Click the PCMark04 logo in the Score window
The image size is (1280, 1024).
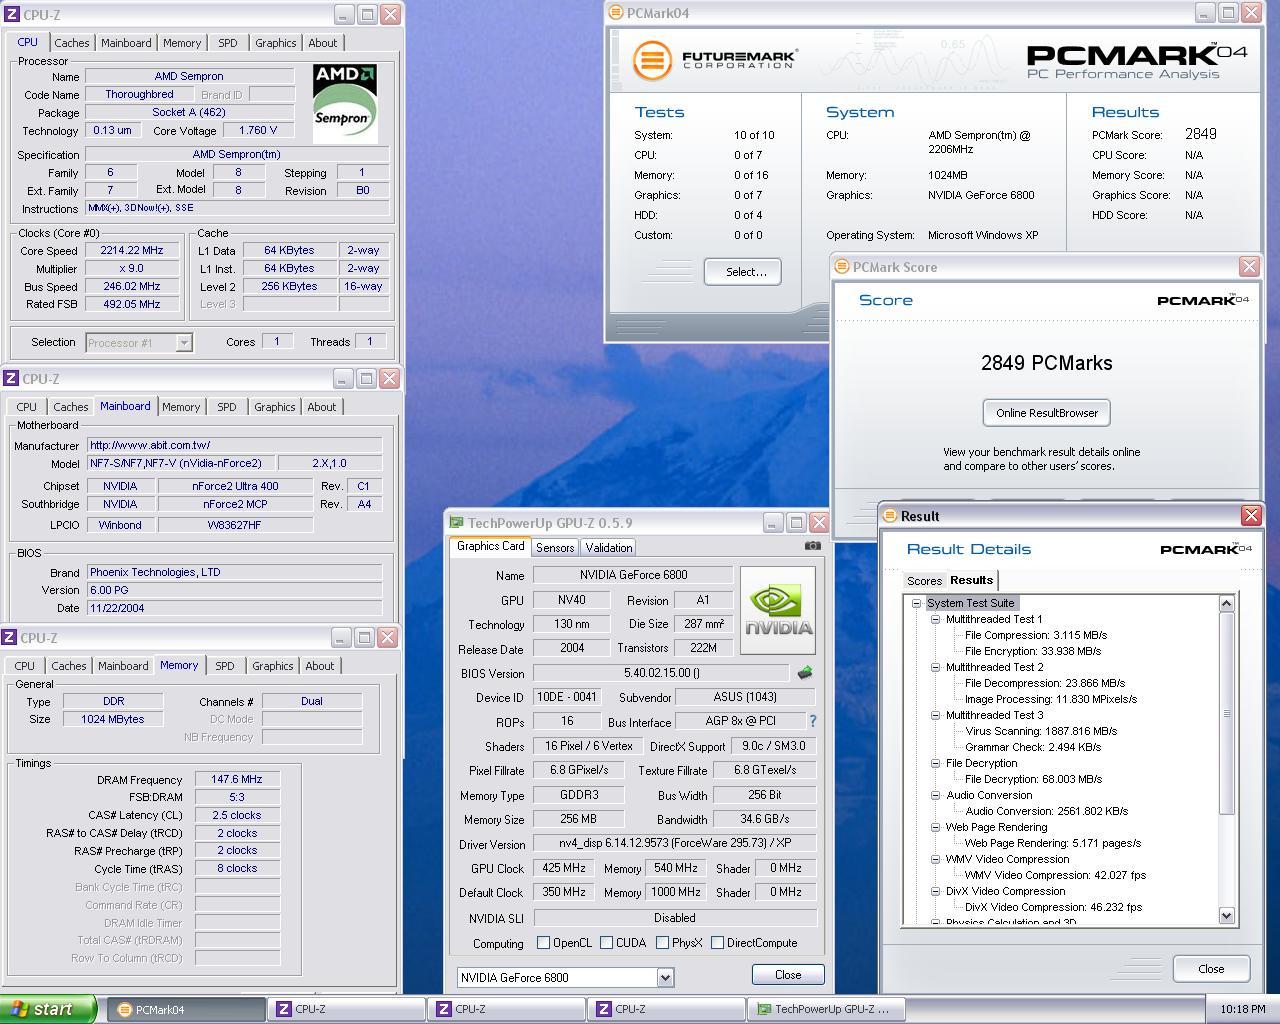[x=1203, y=300]
